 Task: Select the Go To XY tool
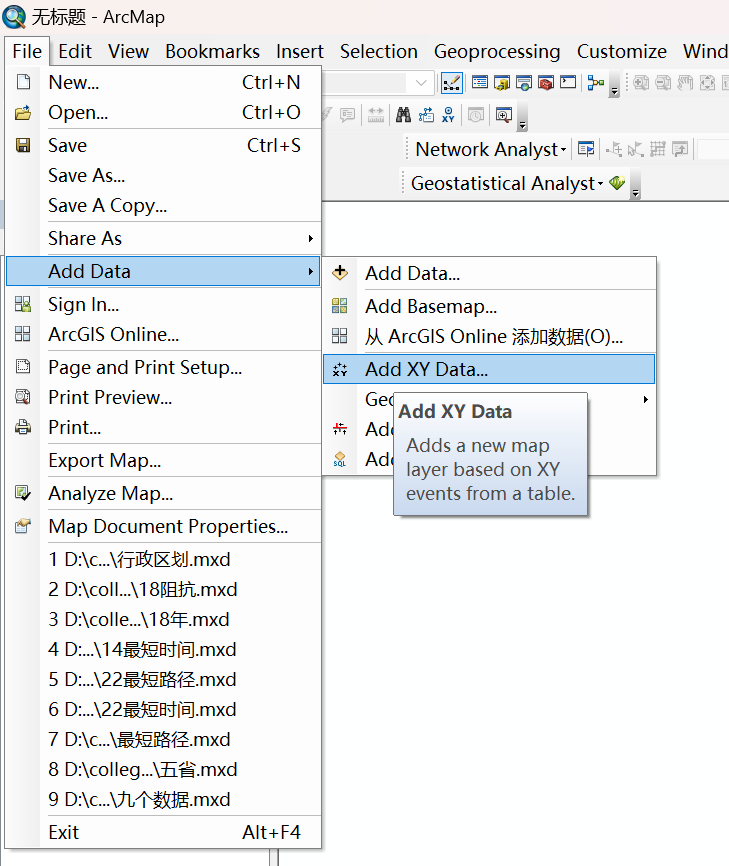pos(448,115)
